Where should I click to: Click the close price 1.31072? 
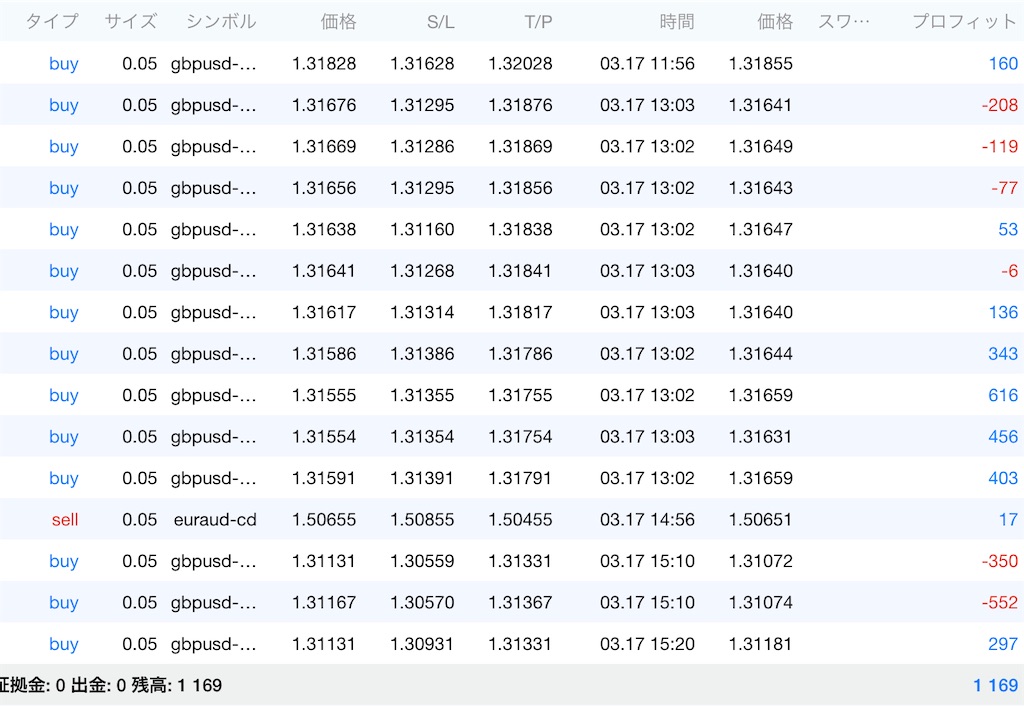point(761,561)
